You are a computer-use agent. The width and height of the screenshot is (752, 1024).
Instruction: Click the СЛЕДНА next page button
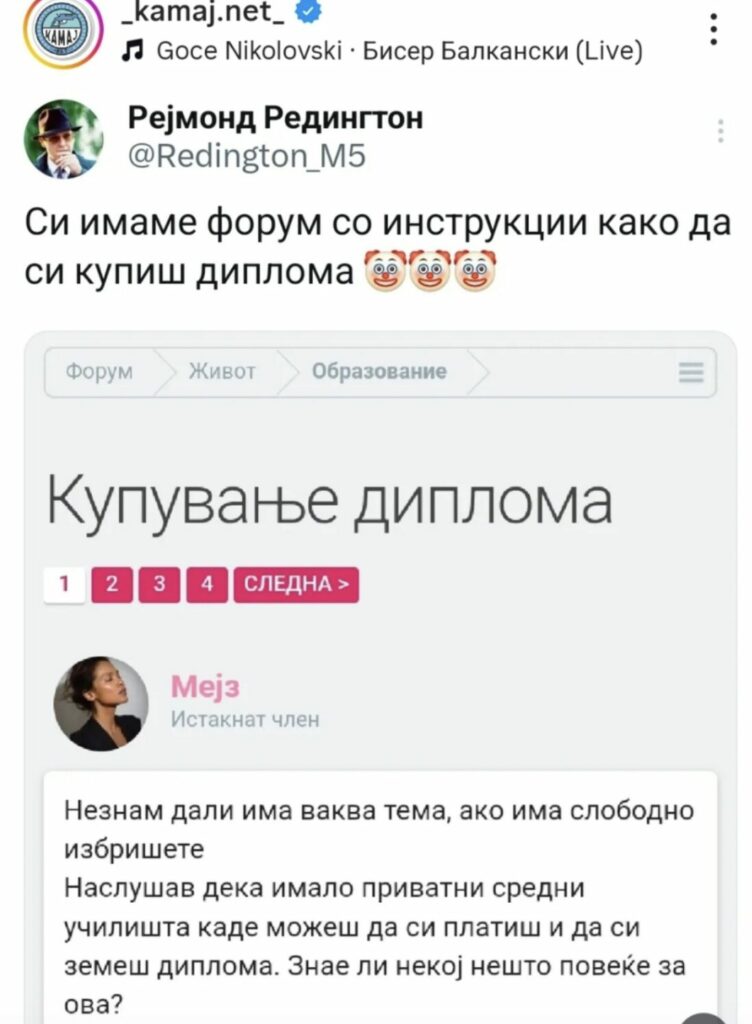pyautogui.click(x=296, y=584)
